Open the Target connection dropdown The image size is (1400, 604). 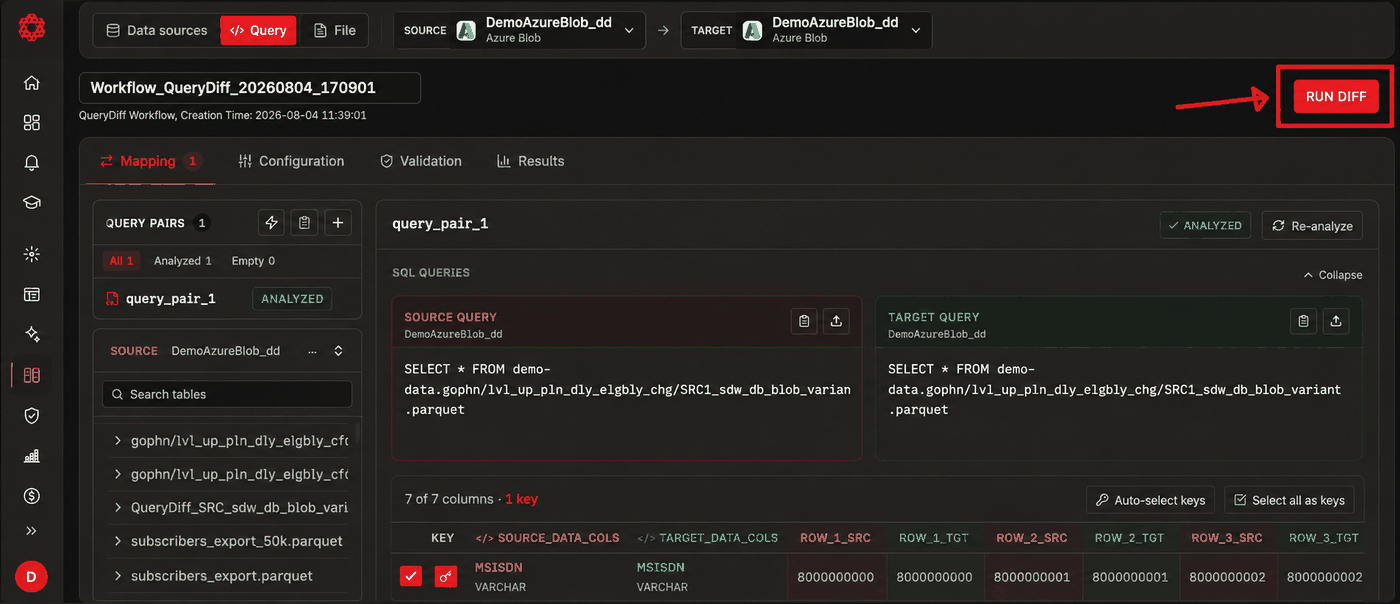[x=807, y=30]
